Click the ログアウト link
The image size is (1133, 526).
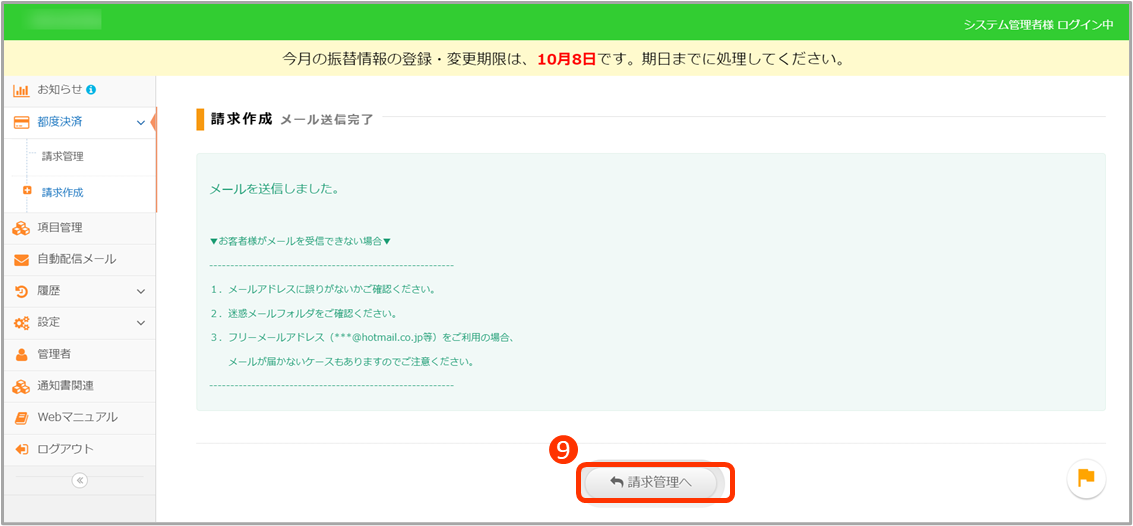tap(65, 449)
